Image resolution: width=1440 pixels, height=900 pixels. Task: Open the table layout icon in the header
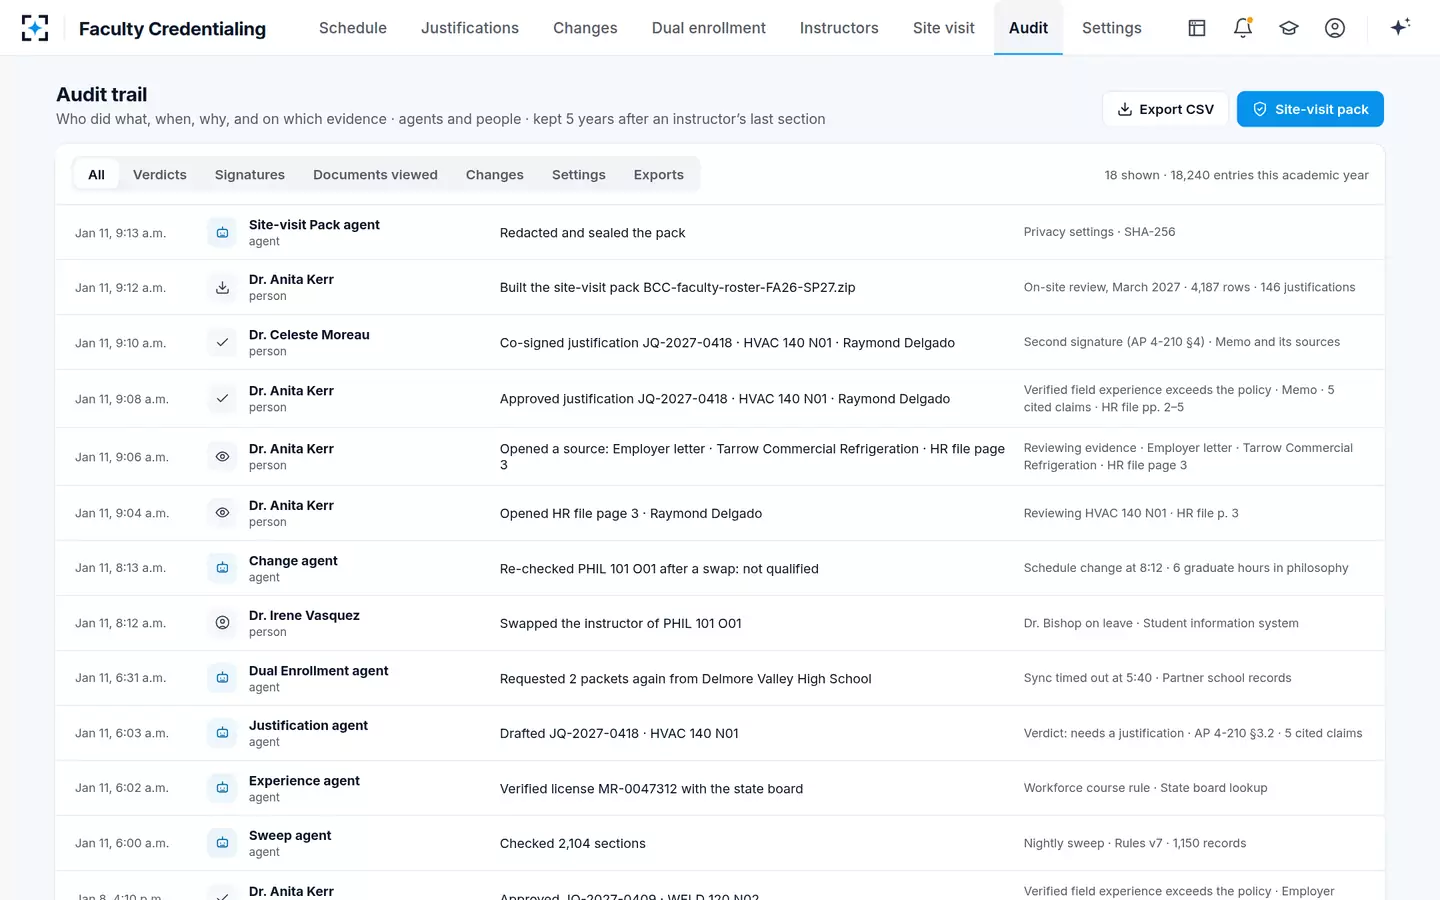click(x=1197, y=28)
